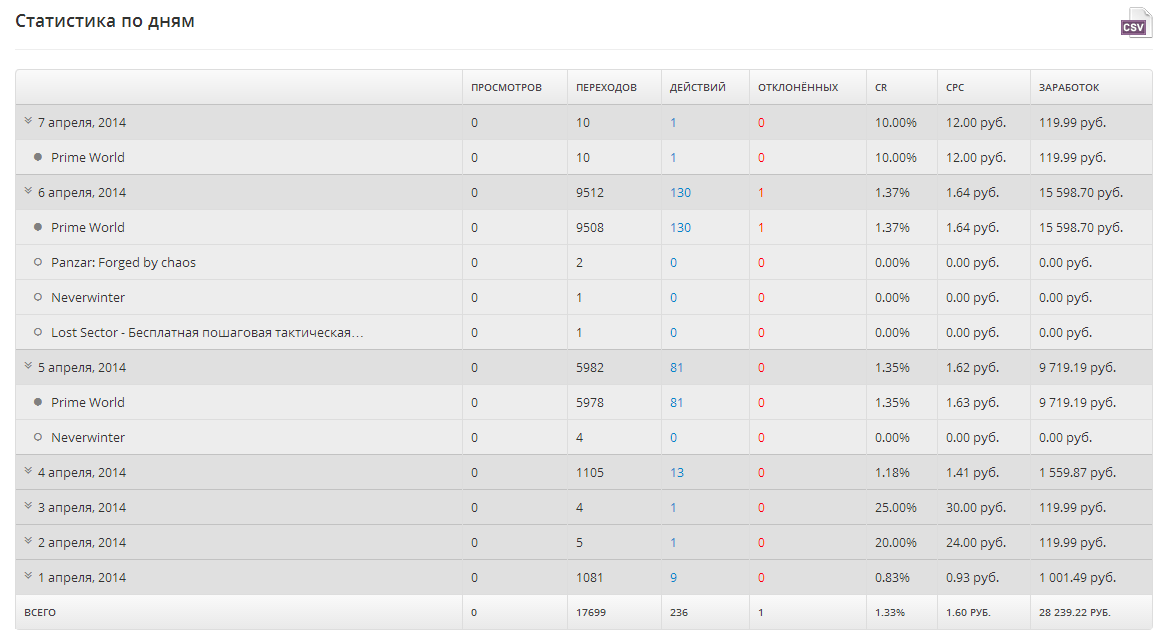Sort by the Переходов column header
This screenshot has width=1159, height=640.
click(x=606, y=88)
